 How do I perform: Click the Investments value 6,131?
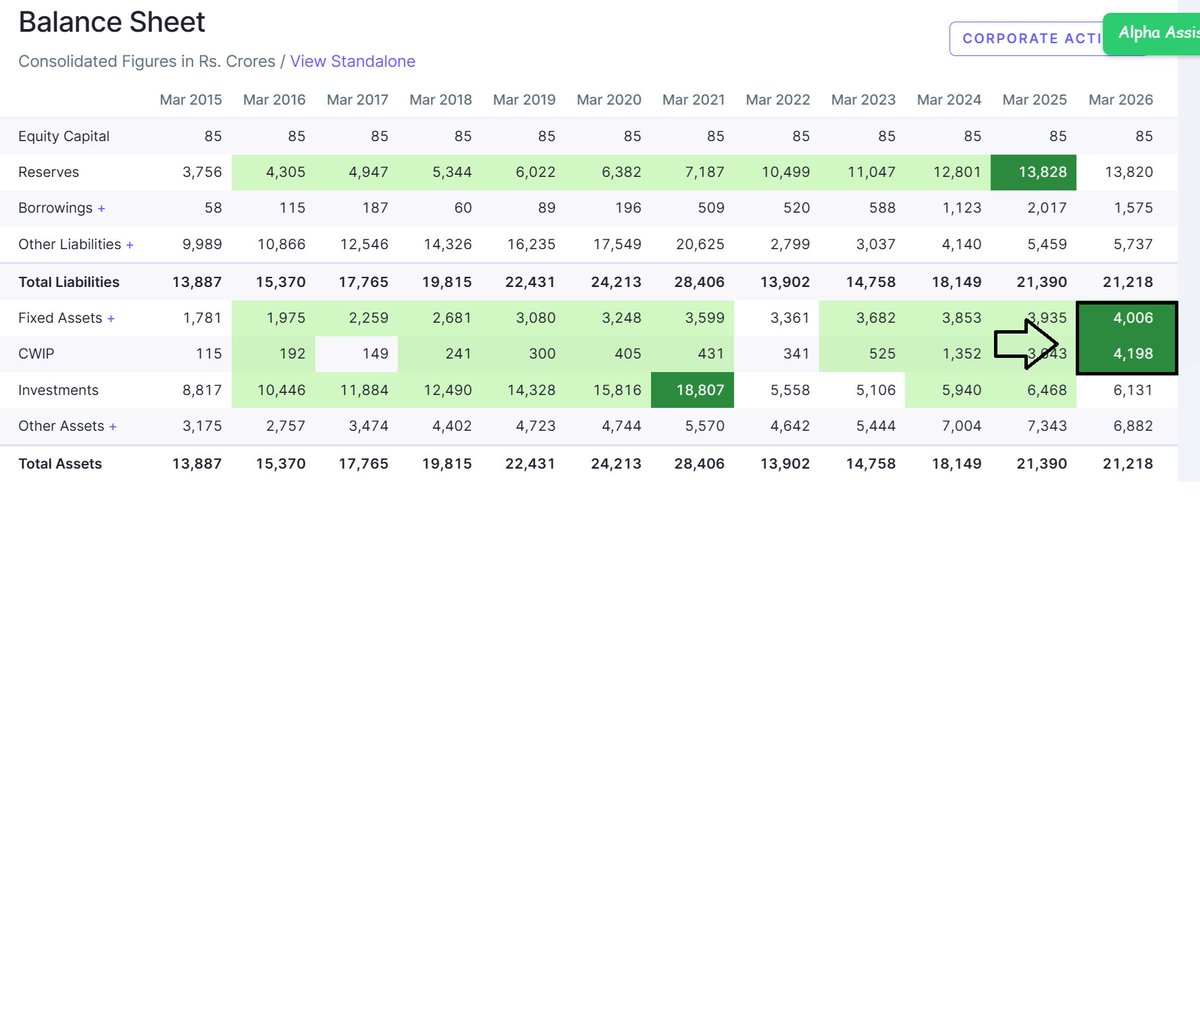tap(1133, 390)
